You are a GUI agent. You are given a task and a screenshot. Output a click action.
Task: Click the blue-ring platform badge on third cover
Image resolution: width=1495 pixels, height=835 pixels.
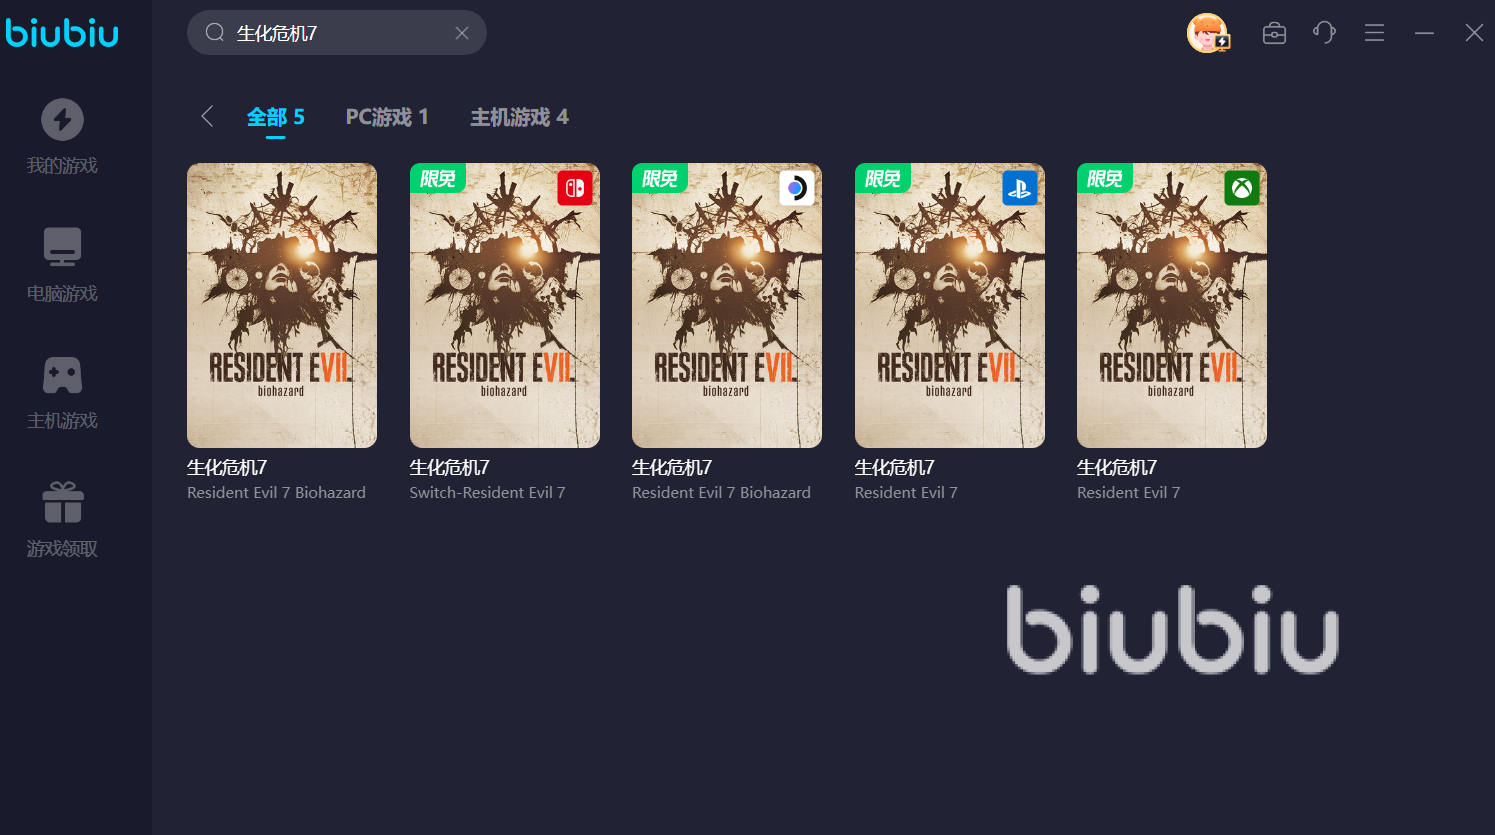[x=797, y=188]
